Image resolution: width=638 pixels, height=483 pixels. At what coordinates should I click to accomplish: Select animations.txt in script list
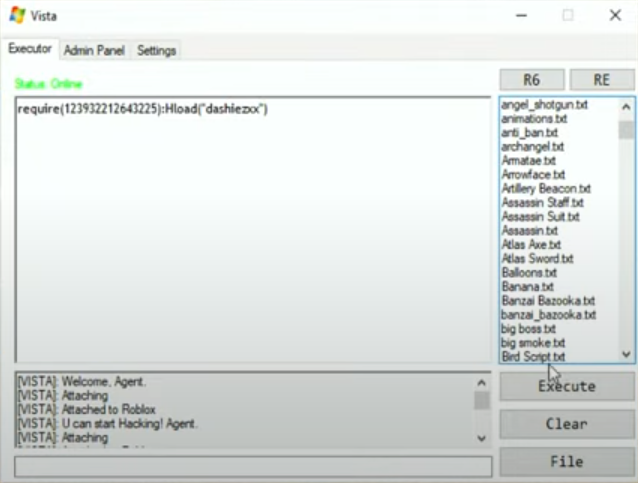click(534, 119)
